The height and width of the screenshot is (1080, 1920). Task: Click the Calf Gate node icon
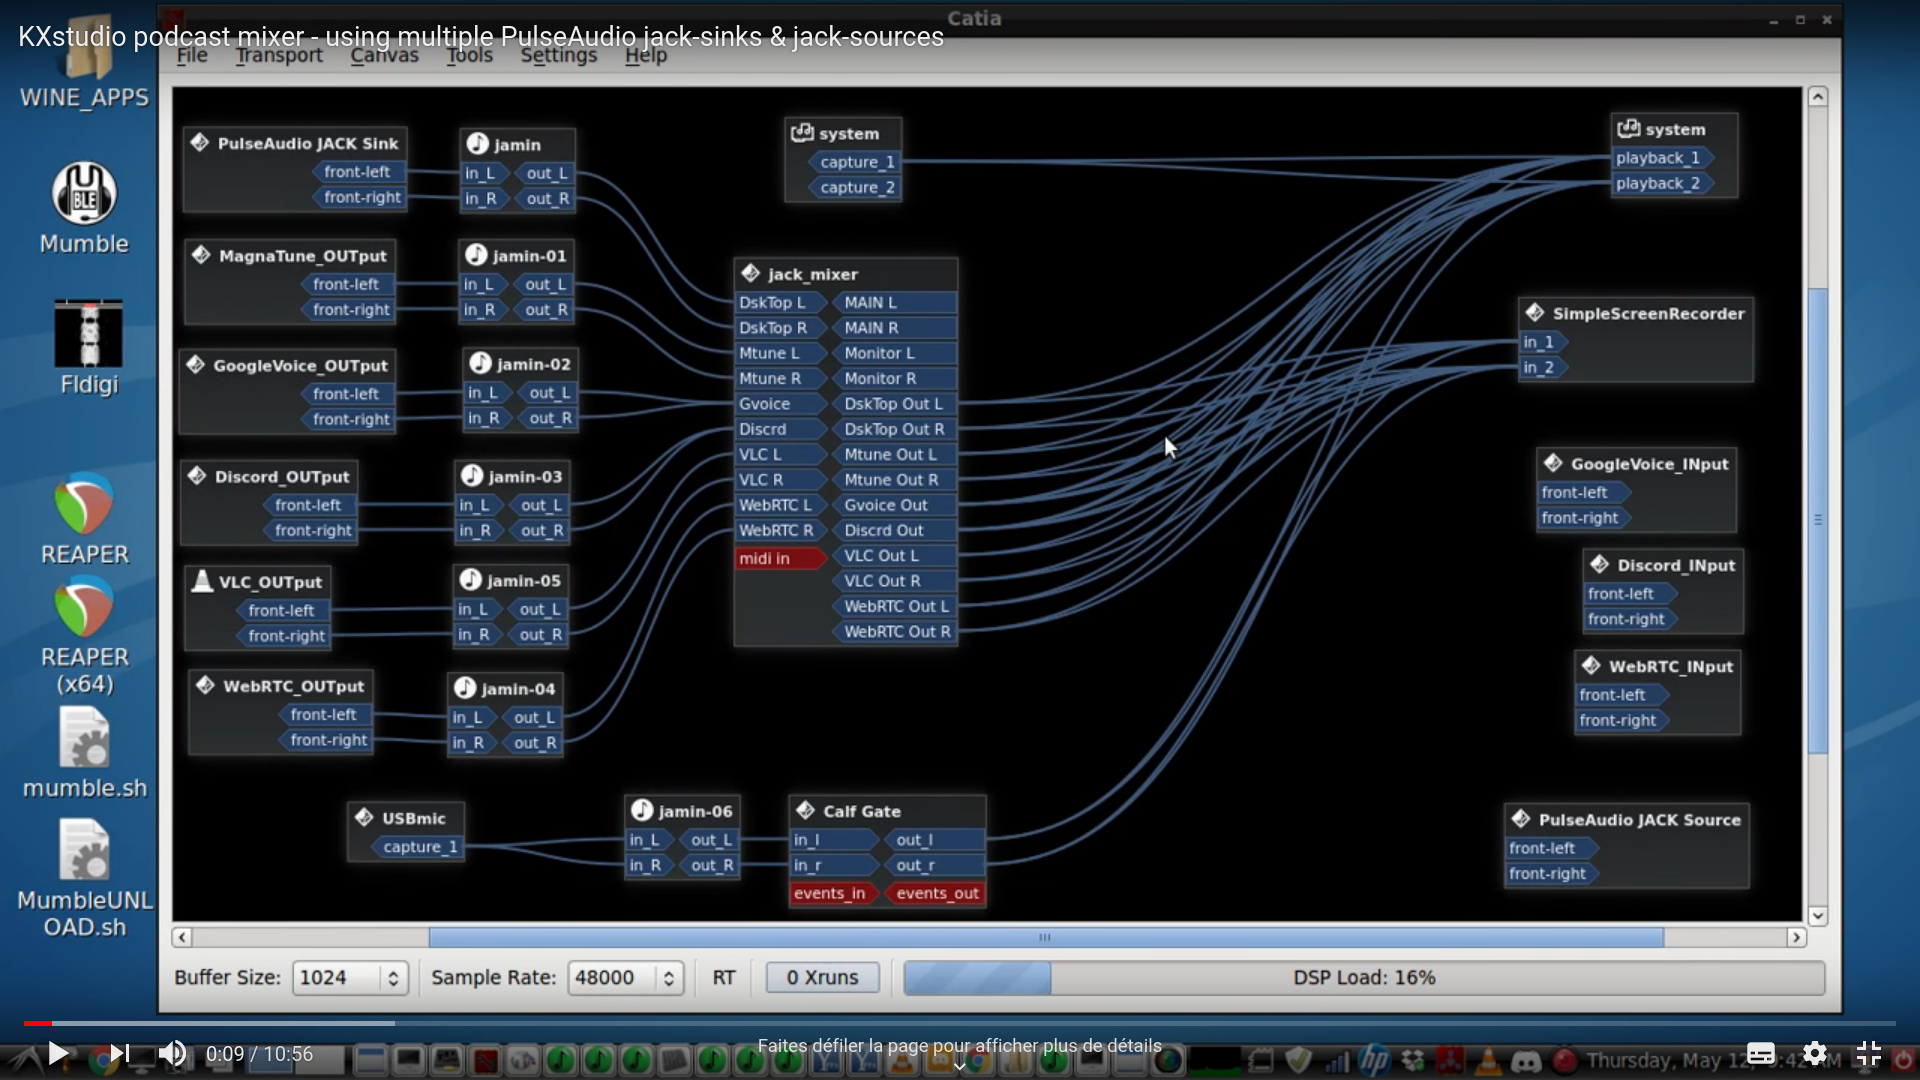pyautogui.click(x=806, y=810)
